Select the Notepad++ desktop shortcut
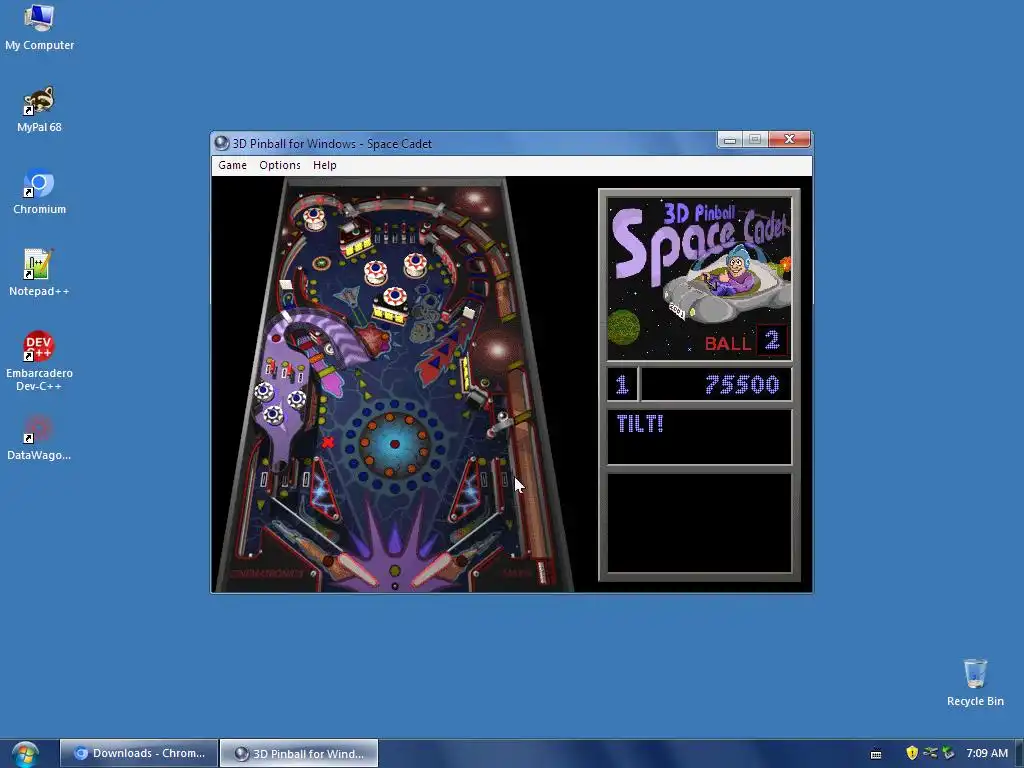The width and height of the screenshot is (1024, 768). (39, 274)
